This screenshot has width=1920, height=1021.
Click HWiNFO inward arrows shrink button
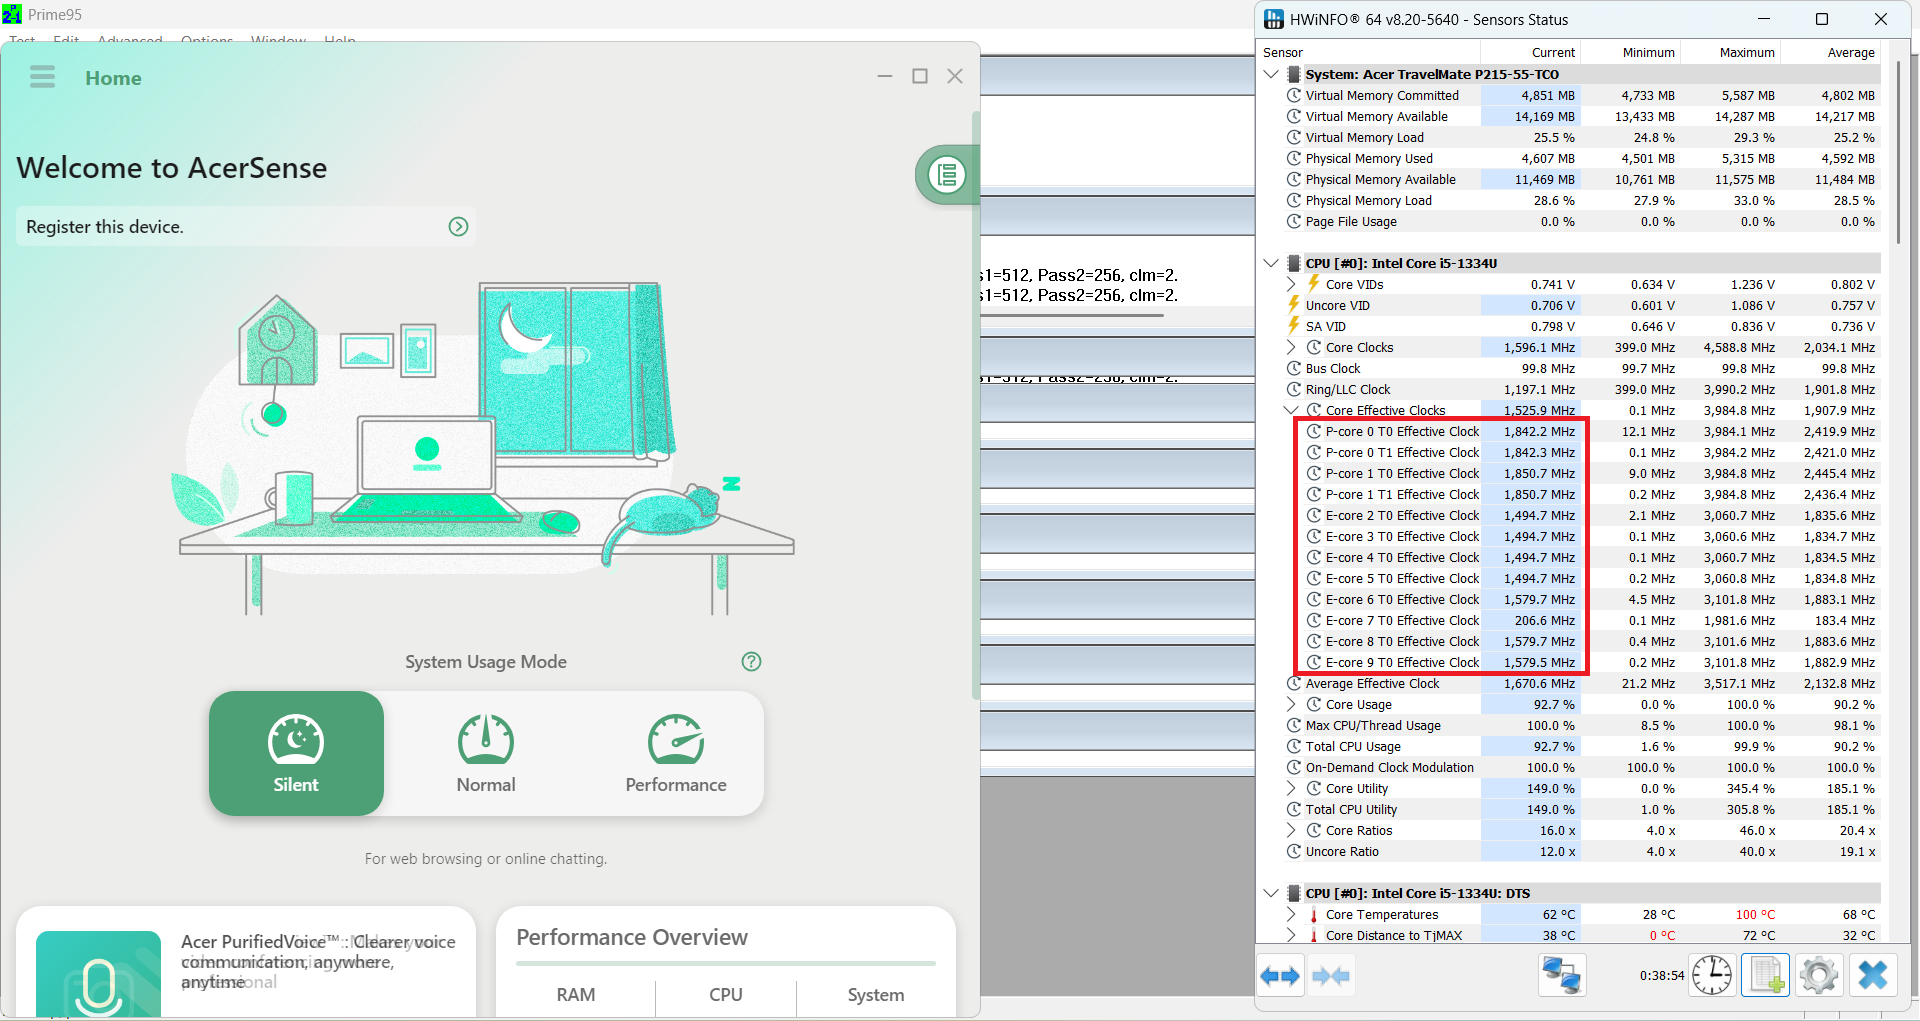[x=1330, y=975]
